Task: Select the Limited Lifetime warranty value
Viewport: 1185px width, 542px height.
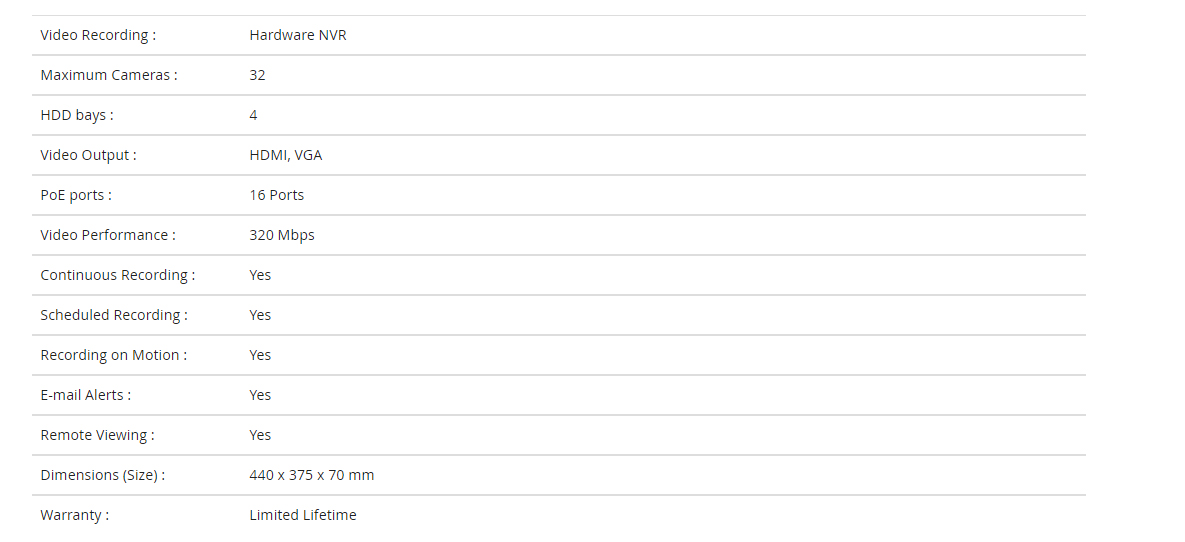Action: coord(303,516)
